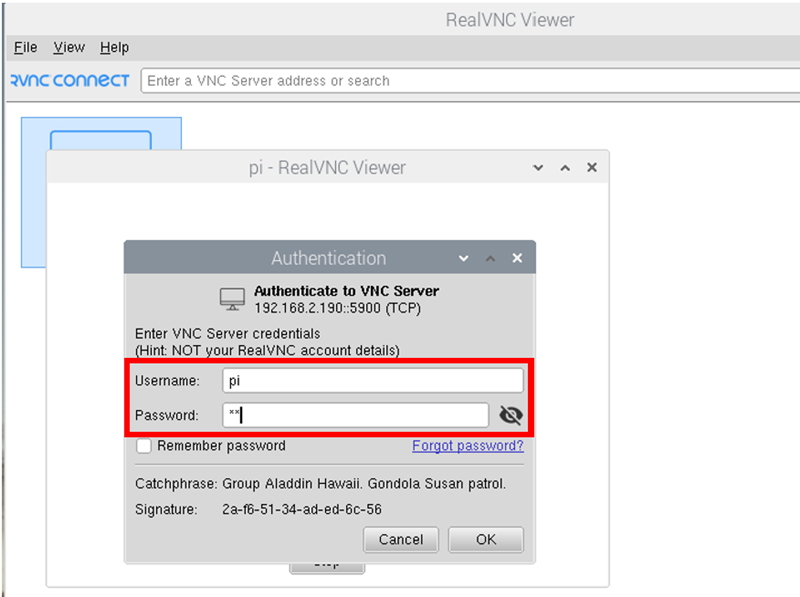Close the pi - RealVNC Viewer window
This screenshot has width=800, height=597.
coord(592,167)
